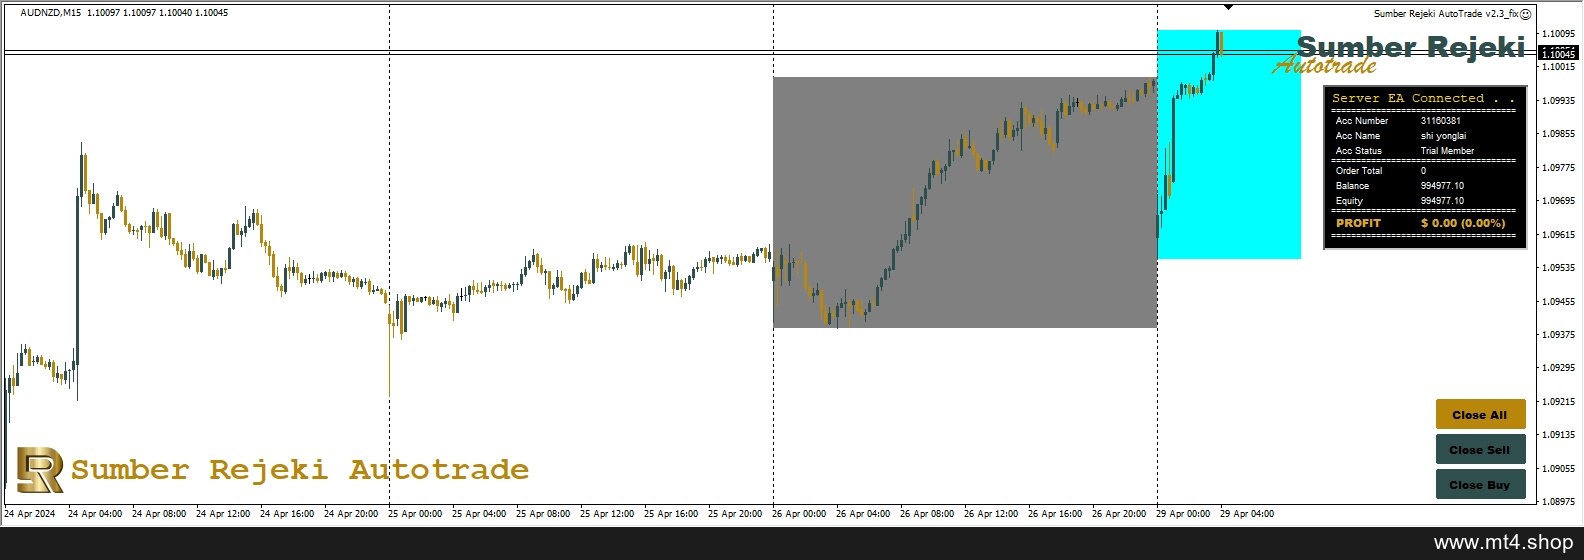The image size is (1584, 560).
Task: Click the 1.09775 price axis label
Action: tap(1559, 168)
